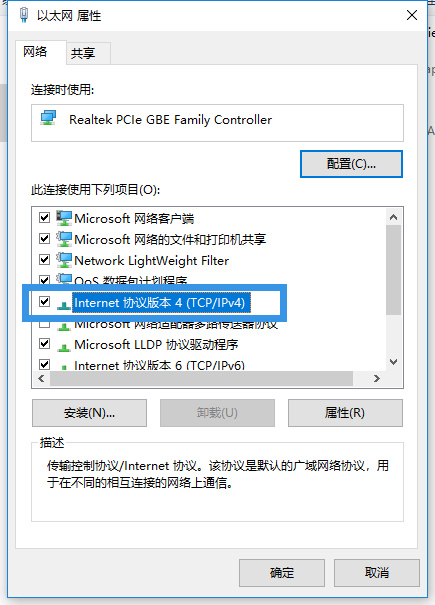This screenshot has height=605, width=435.
Task: Click the Ethernet plug icon in title bar
Action: coord(24,15)
